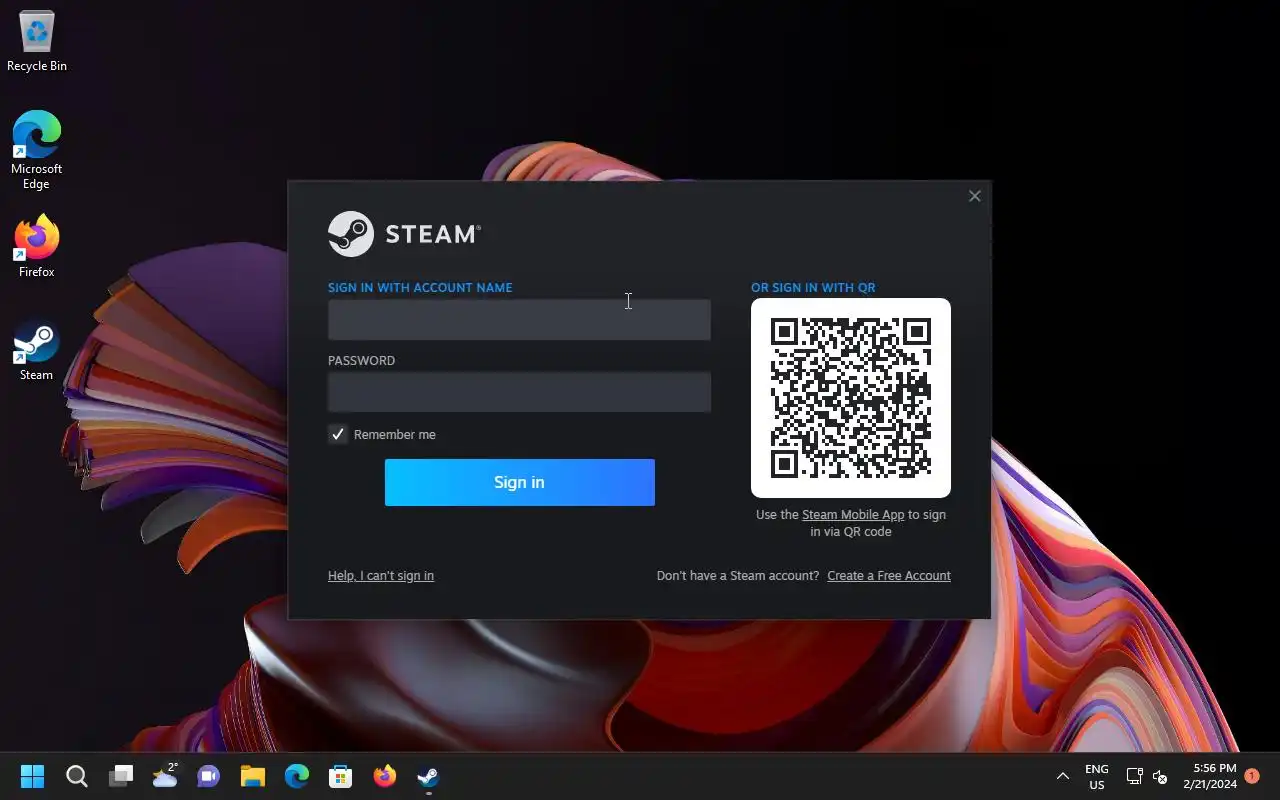The image size is (1280, 800).
Task: Open File Explorer from taskbar
Action: pyautogui.click(x=253, y=776)
